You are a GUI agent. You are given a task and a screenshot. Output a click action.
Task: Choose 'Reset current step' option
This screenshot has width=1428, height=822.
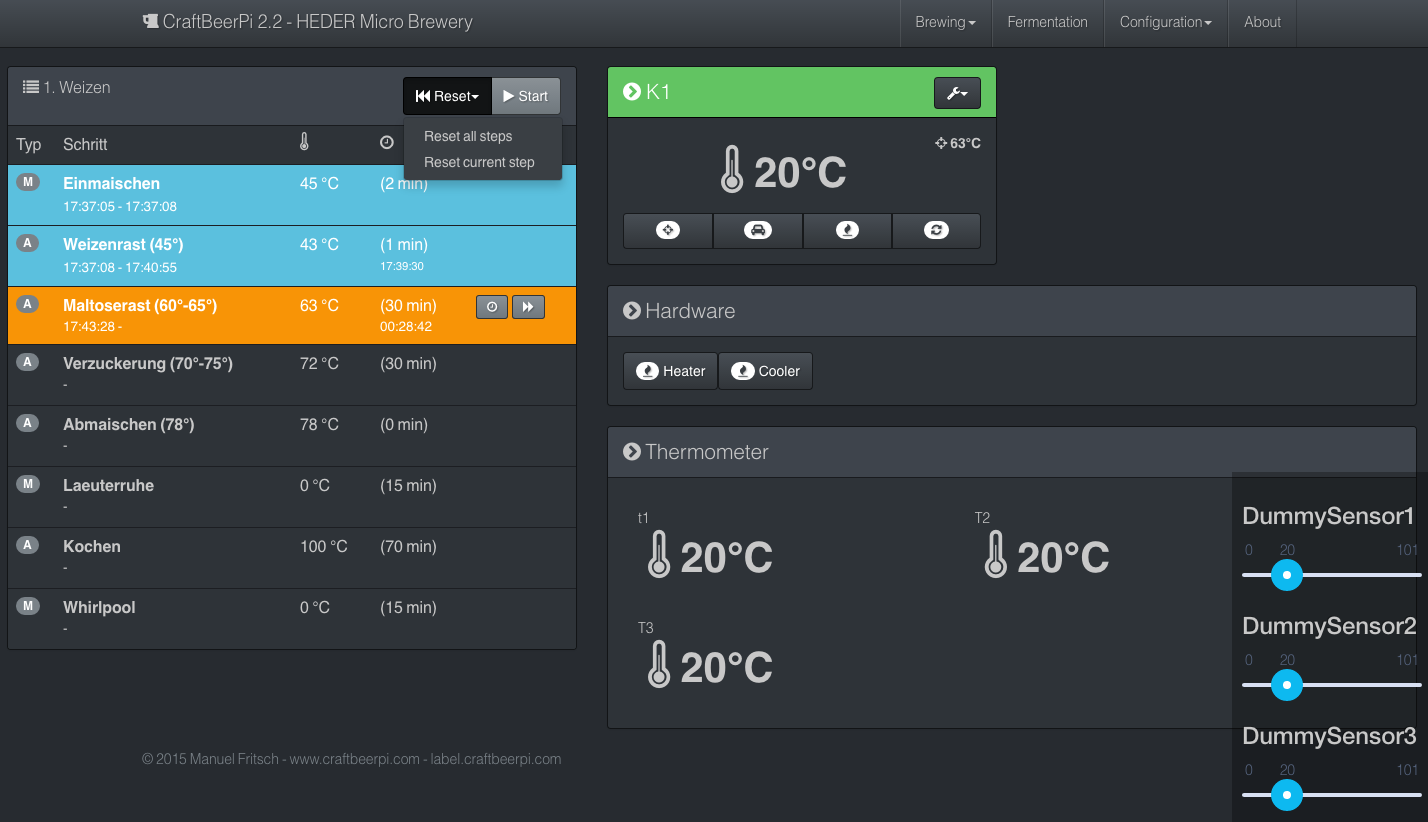[x=479, y=162]
